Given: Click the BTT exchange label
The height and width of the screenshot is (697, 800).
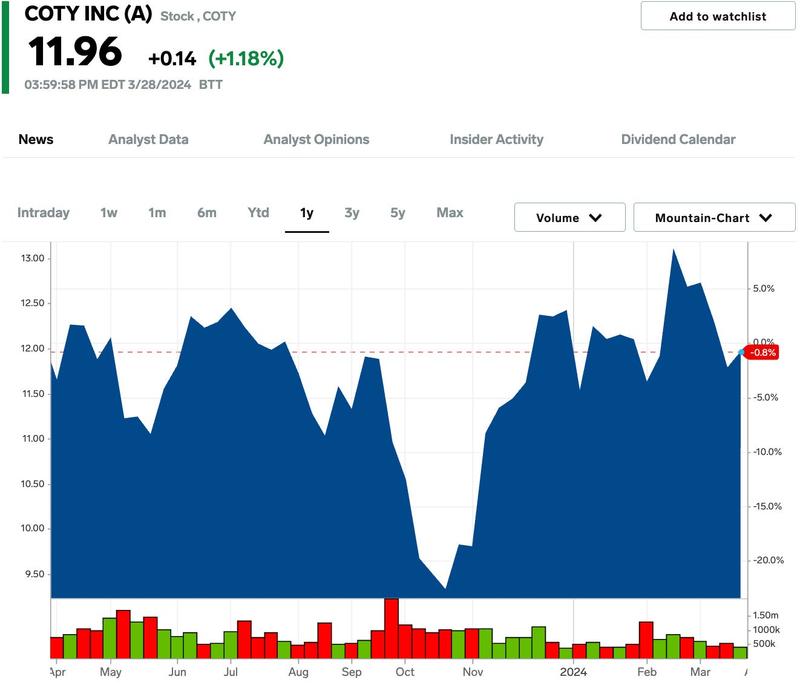Looking at the screenshot, I should 211,85.
